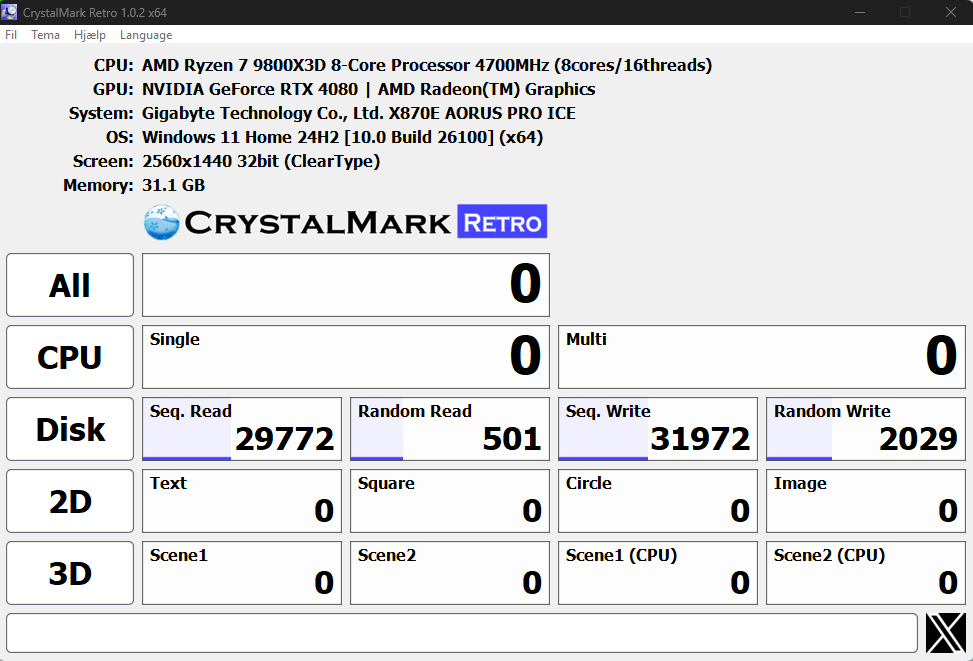
Task: Open the Tema menu
Action: point(45,35)
